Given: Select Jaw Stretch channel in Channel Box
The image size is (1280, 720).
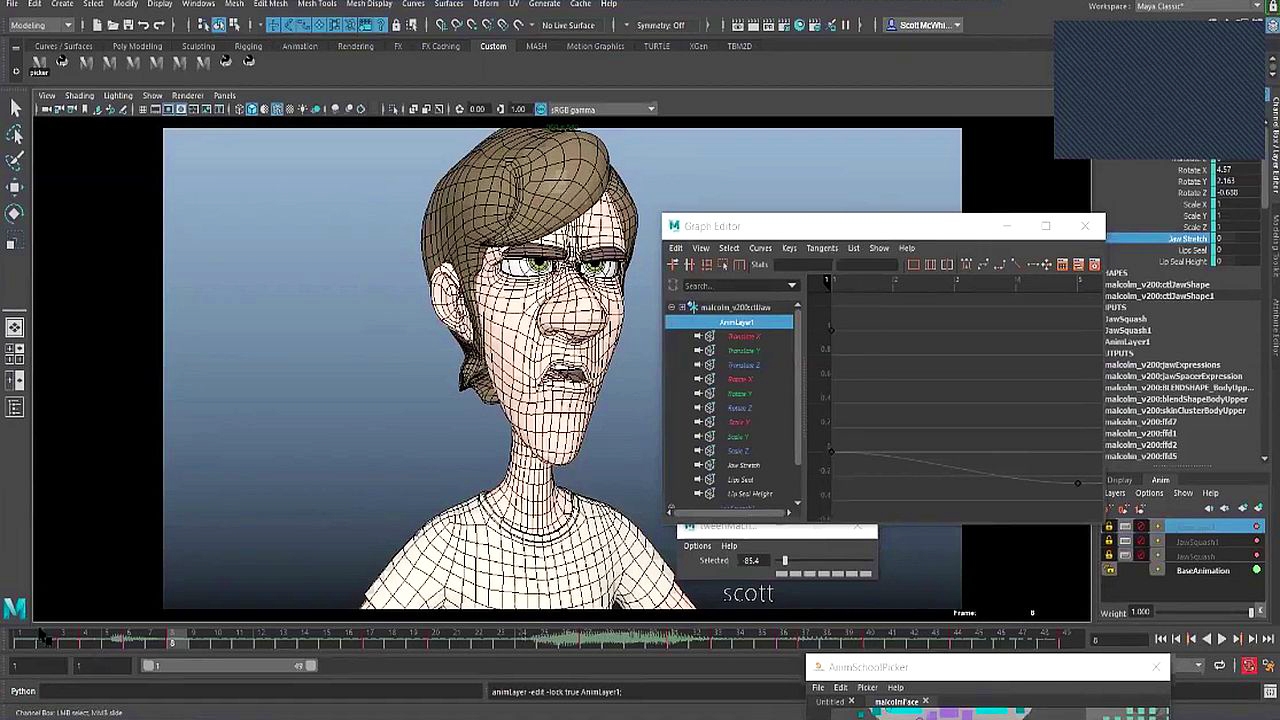Looking at the screenshot, I should coord(1186,239).
